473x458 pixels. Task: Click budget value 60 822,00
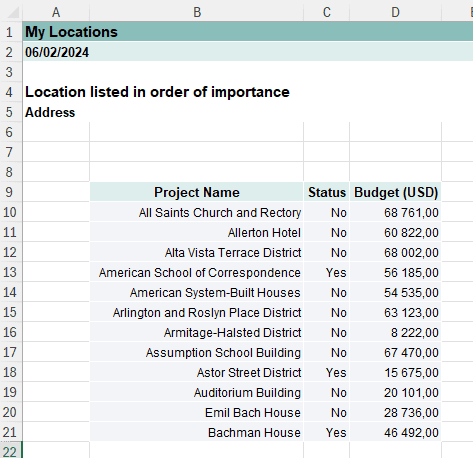[x=395, y=232]
